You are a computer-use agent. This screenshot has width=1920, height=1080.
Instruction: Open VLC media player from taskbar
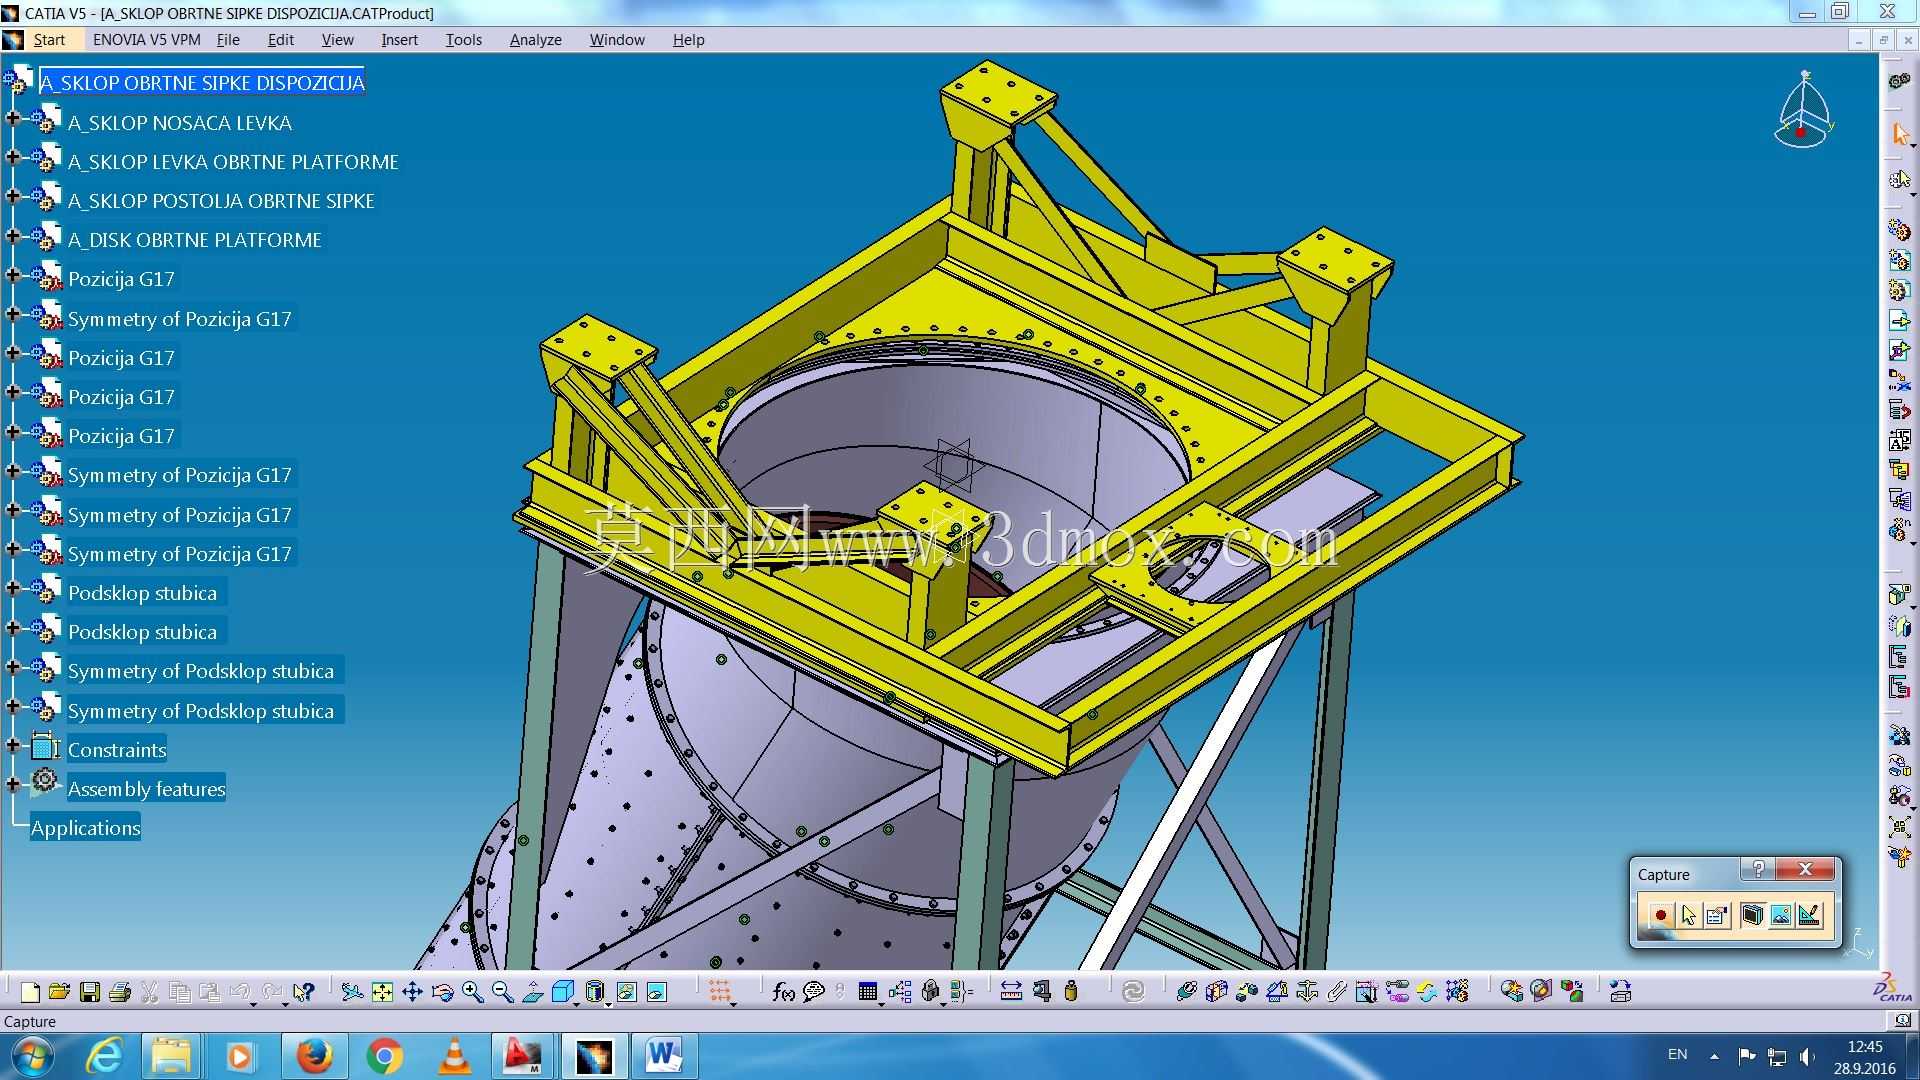[x=454, y=1056]
